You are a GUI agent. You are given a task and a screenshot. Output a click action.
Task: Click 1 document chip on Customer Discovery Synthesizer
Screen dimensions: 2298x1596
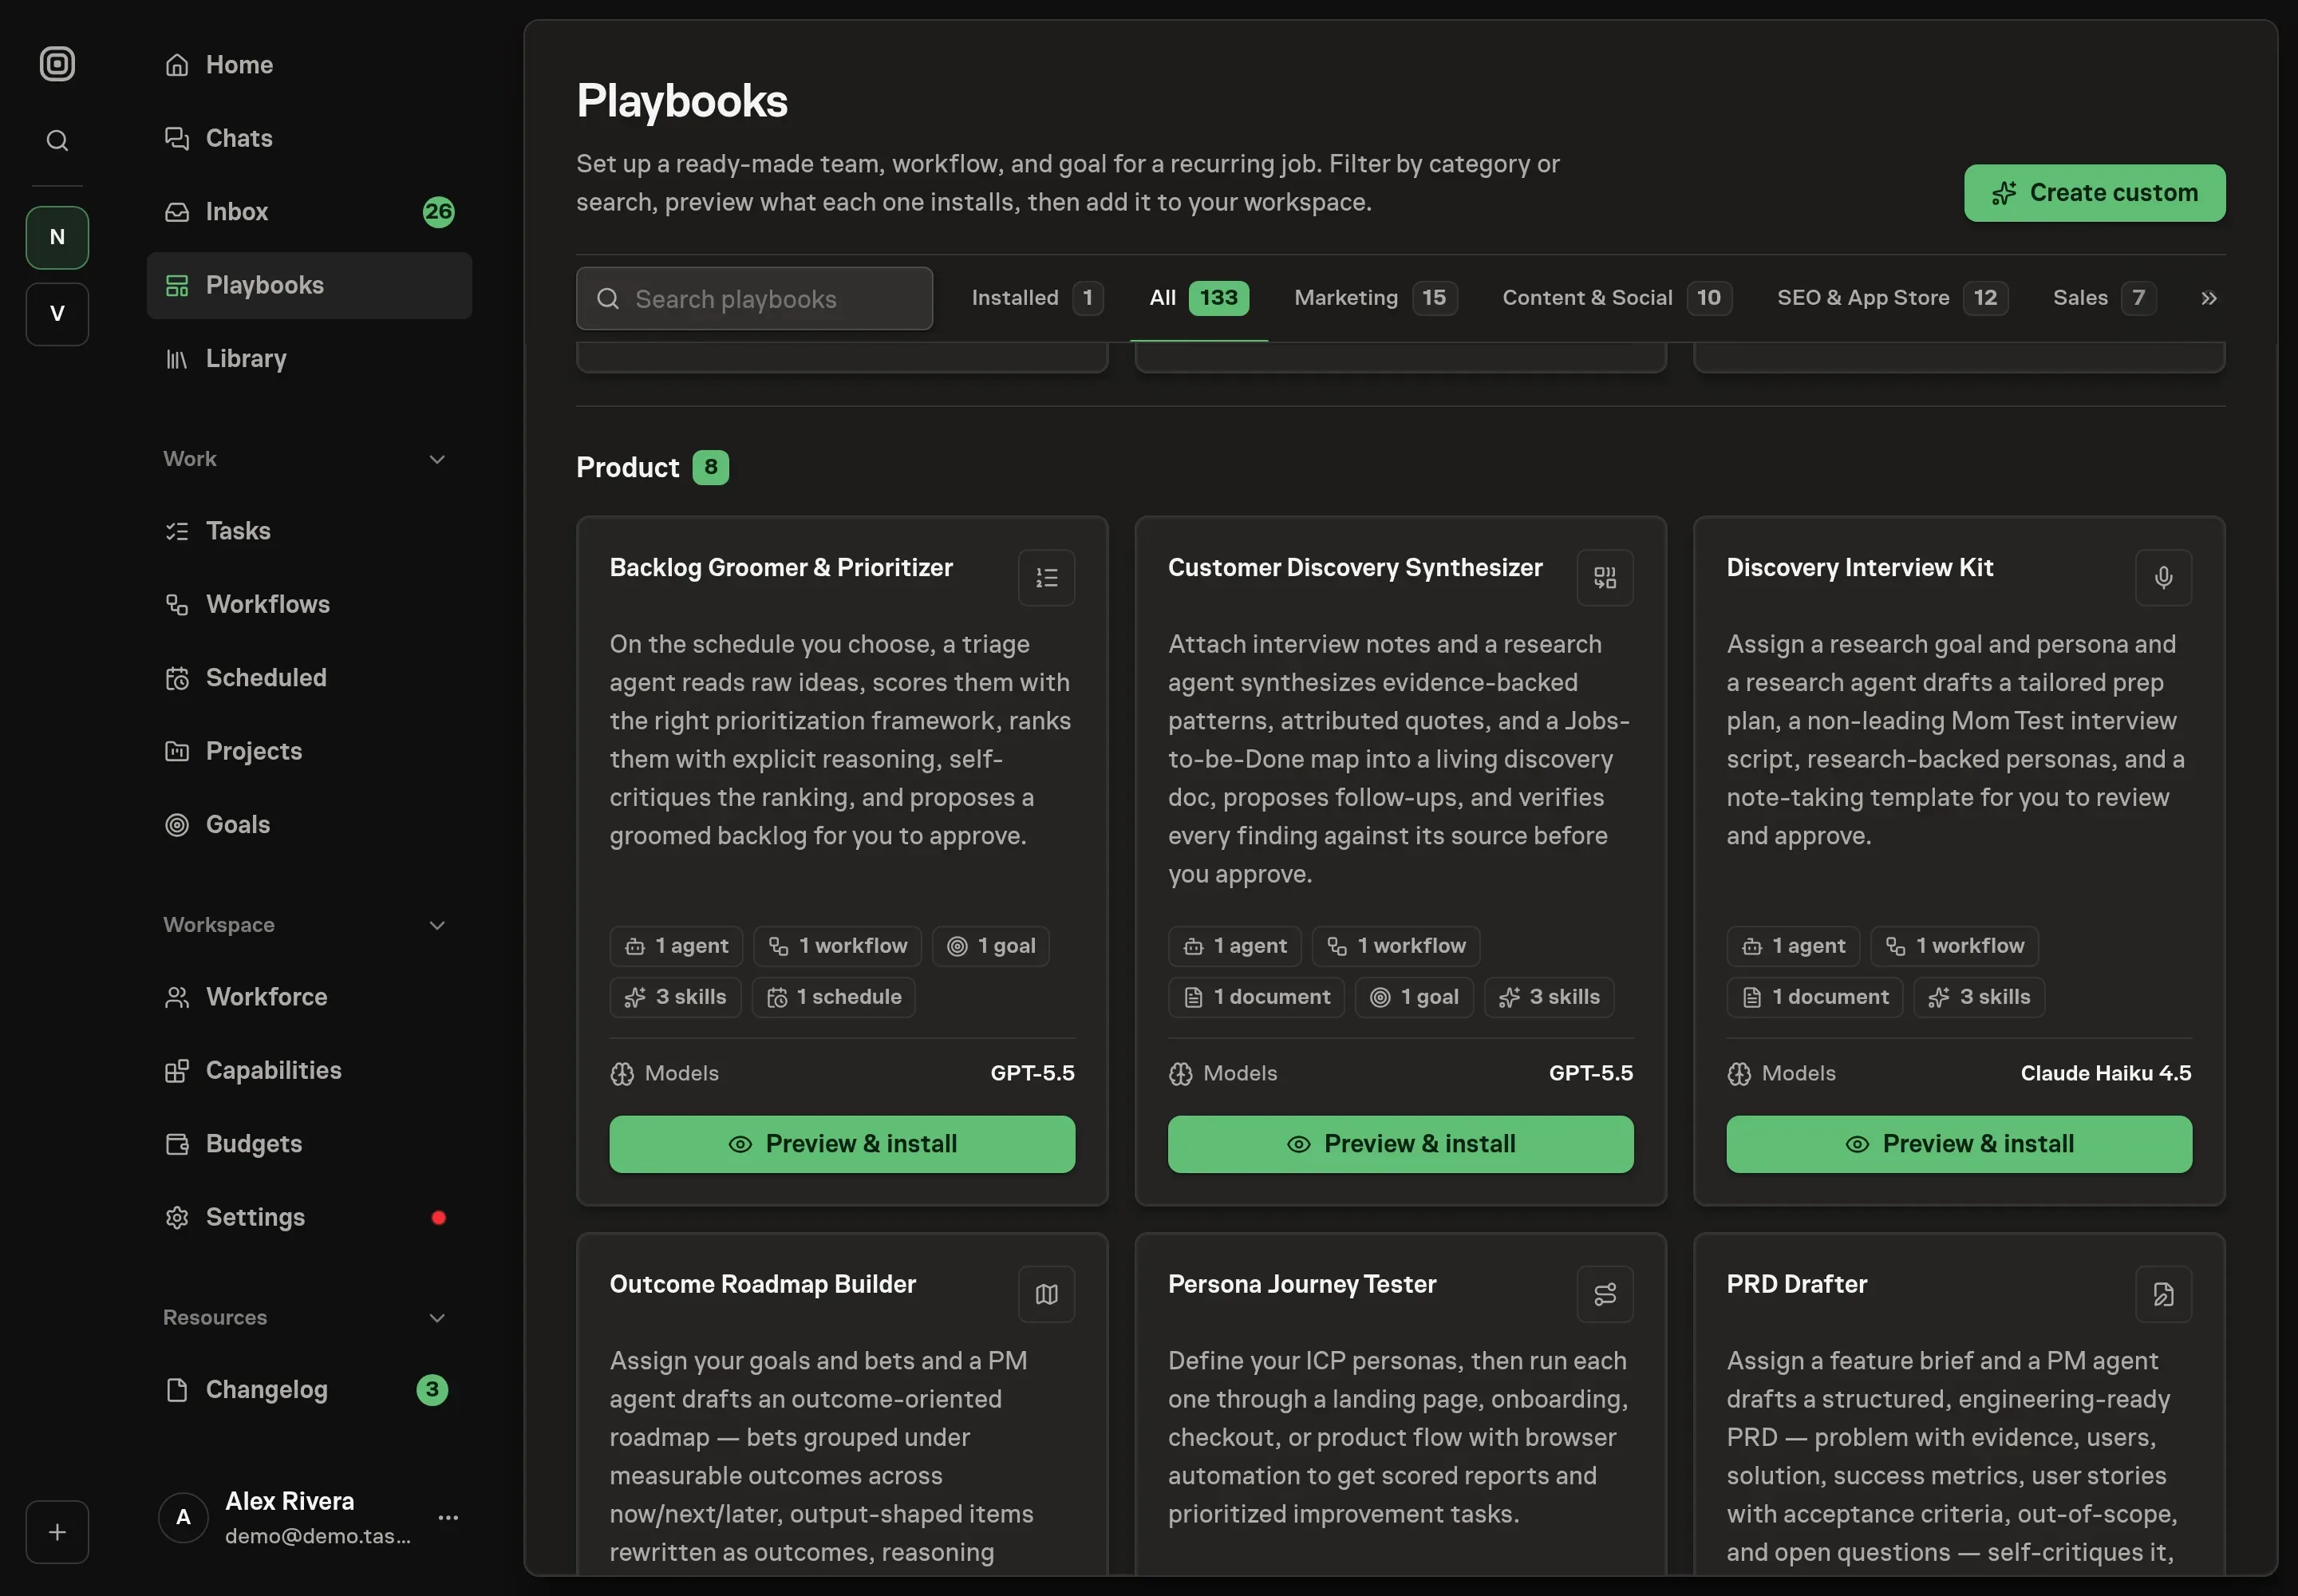[1256, 997]
